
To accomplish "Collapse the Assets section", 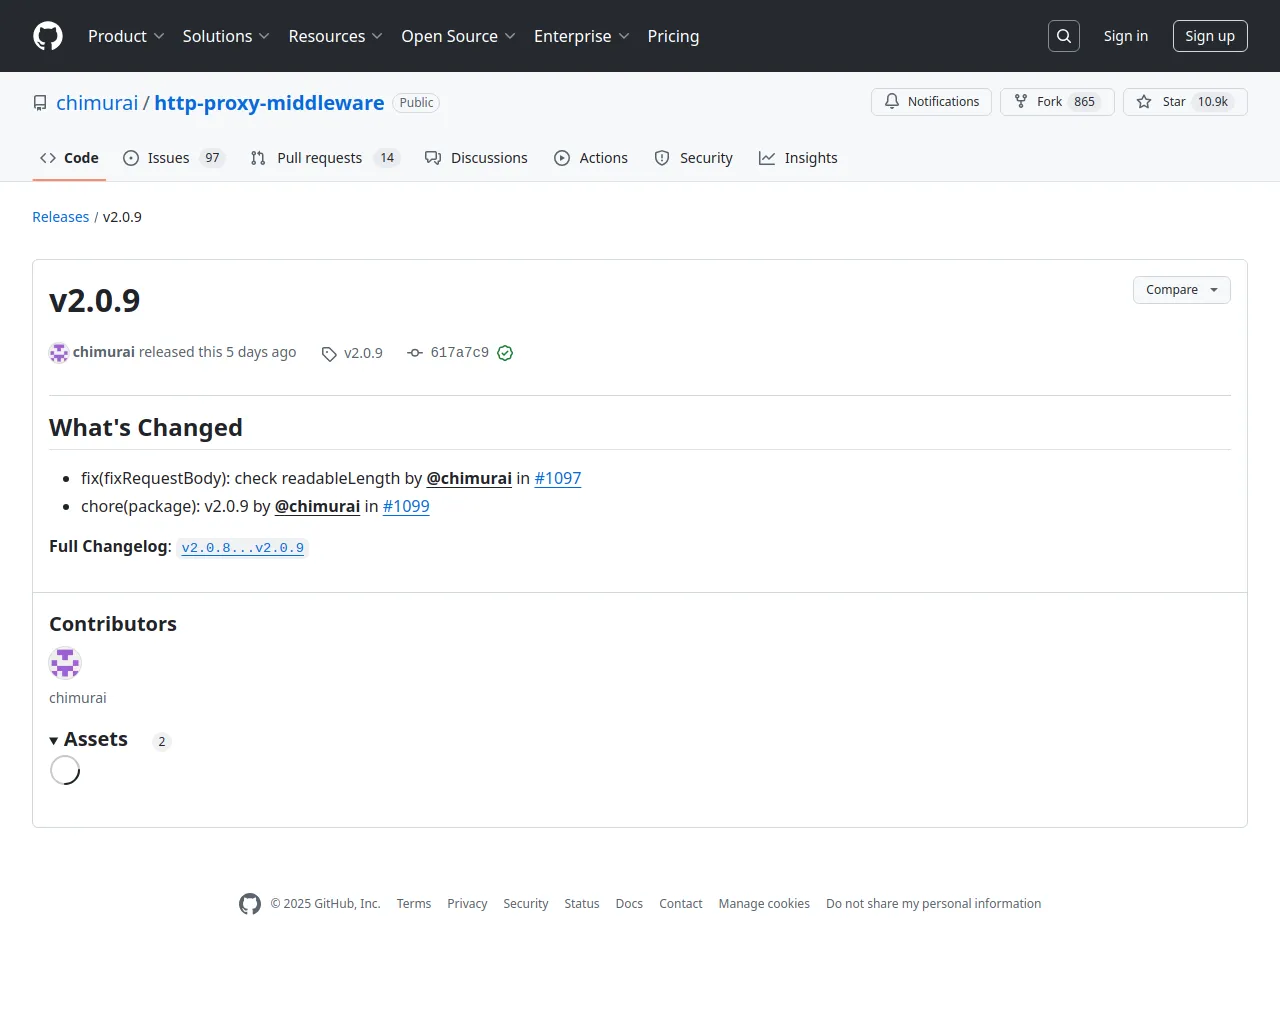I will coord(89,740).
